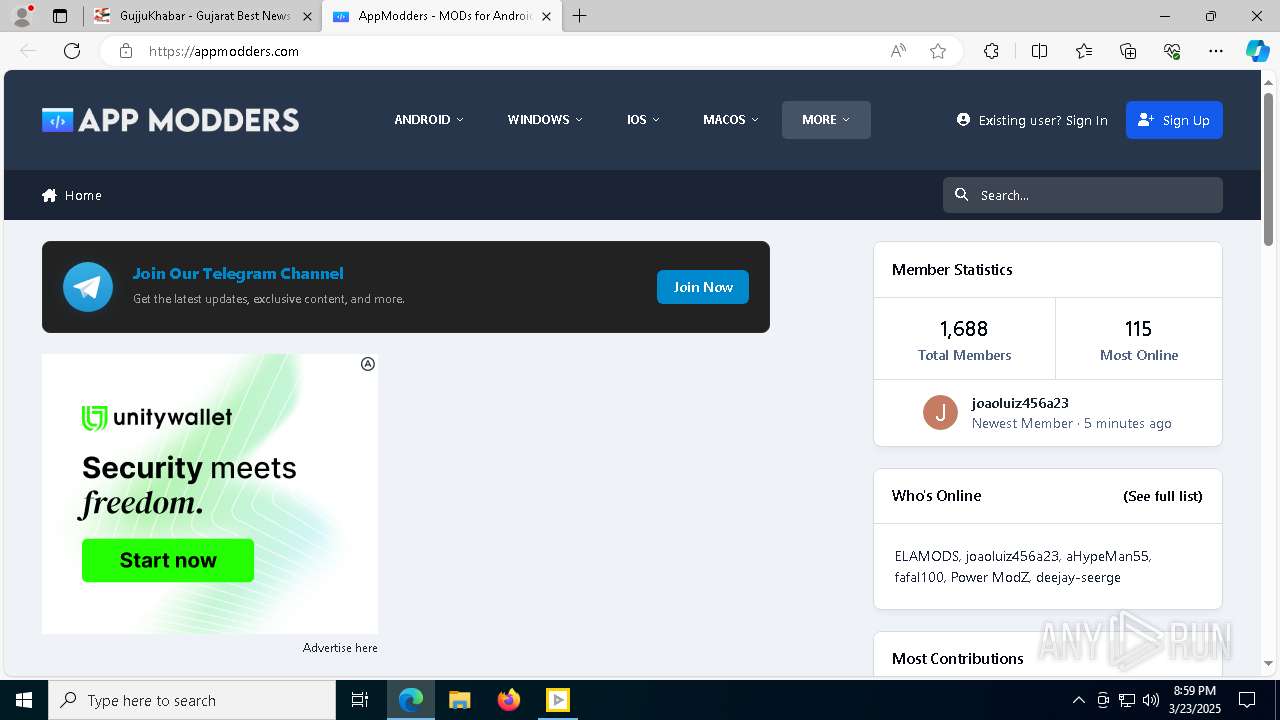1280x720 pixels.
Task: Open aHypeMan55 profile
Action: 1108,556
